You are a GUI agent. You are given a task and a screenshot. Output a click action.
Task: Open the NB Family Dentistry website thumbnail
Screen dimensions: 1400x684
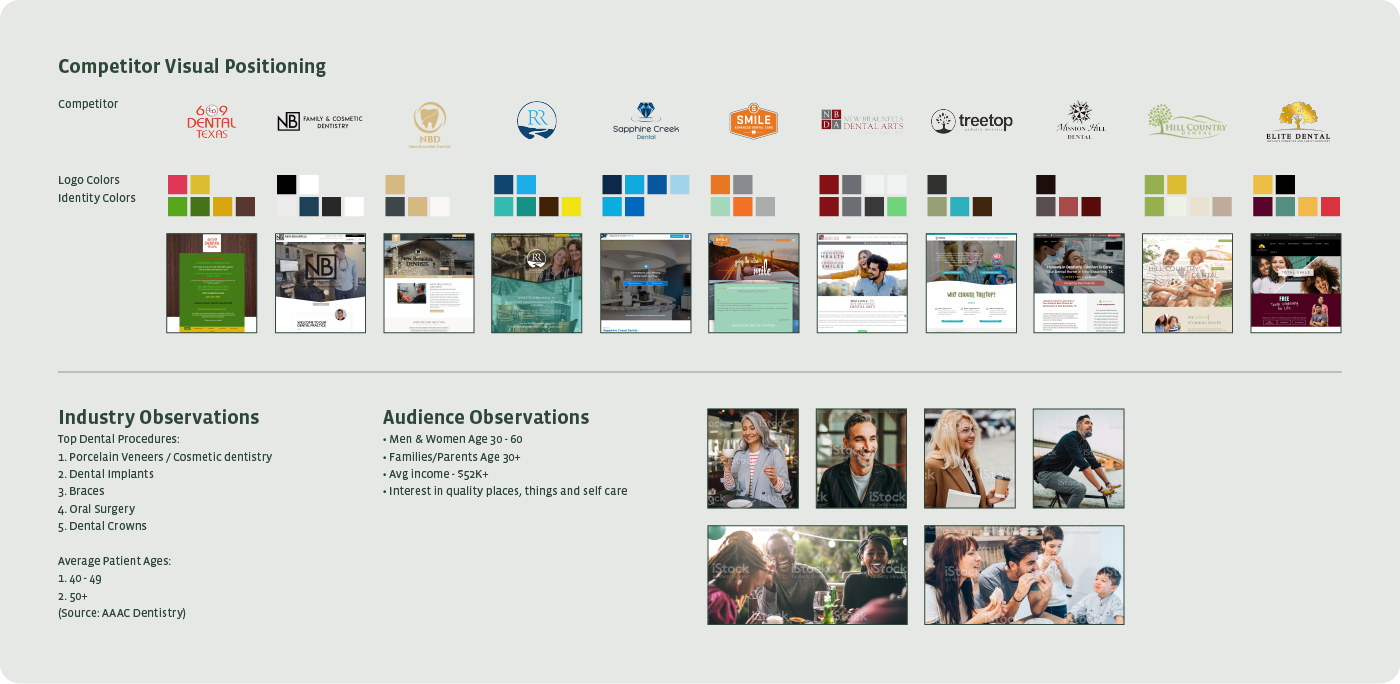(x=320, y=283)
